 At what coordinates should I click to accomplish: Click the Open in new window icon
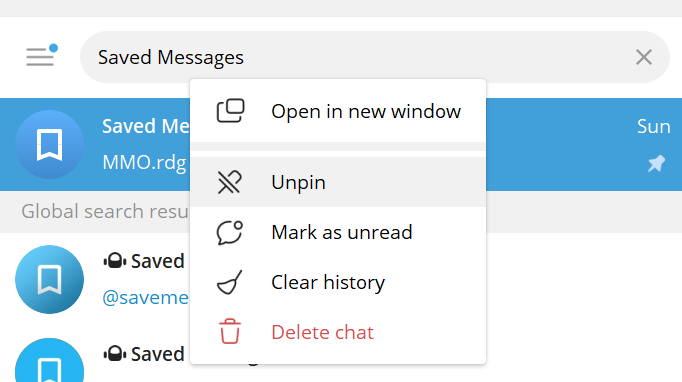point(230,111)
